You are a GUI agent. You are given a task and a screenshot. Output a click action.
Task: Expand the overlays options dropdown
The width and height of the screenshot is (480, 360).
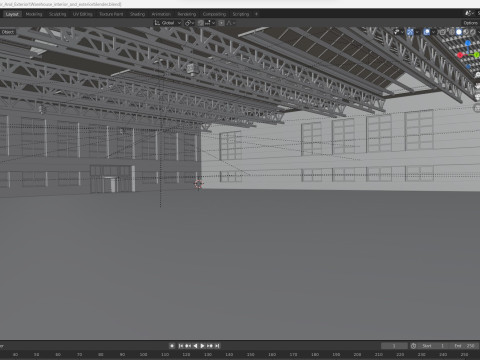point(434,32)
